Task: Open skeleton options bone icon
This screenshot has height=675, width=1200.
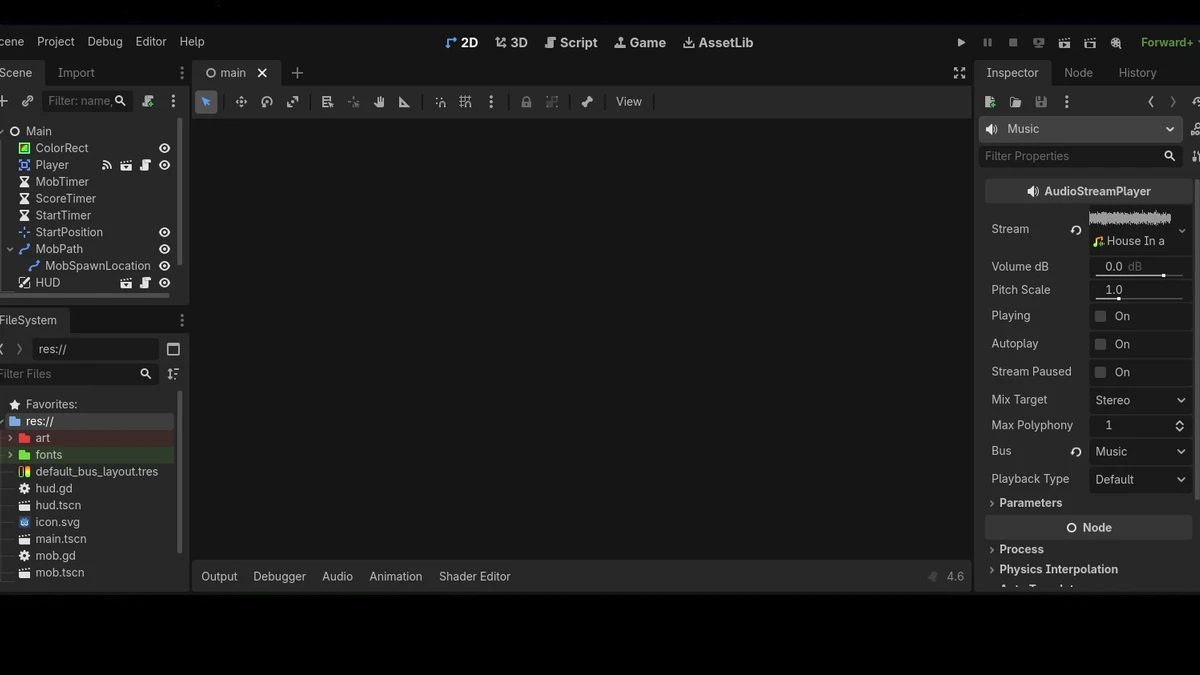Action: 587,102
